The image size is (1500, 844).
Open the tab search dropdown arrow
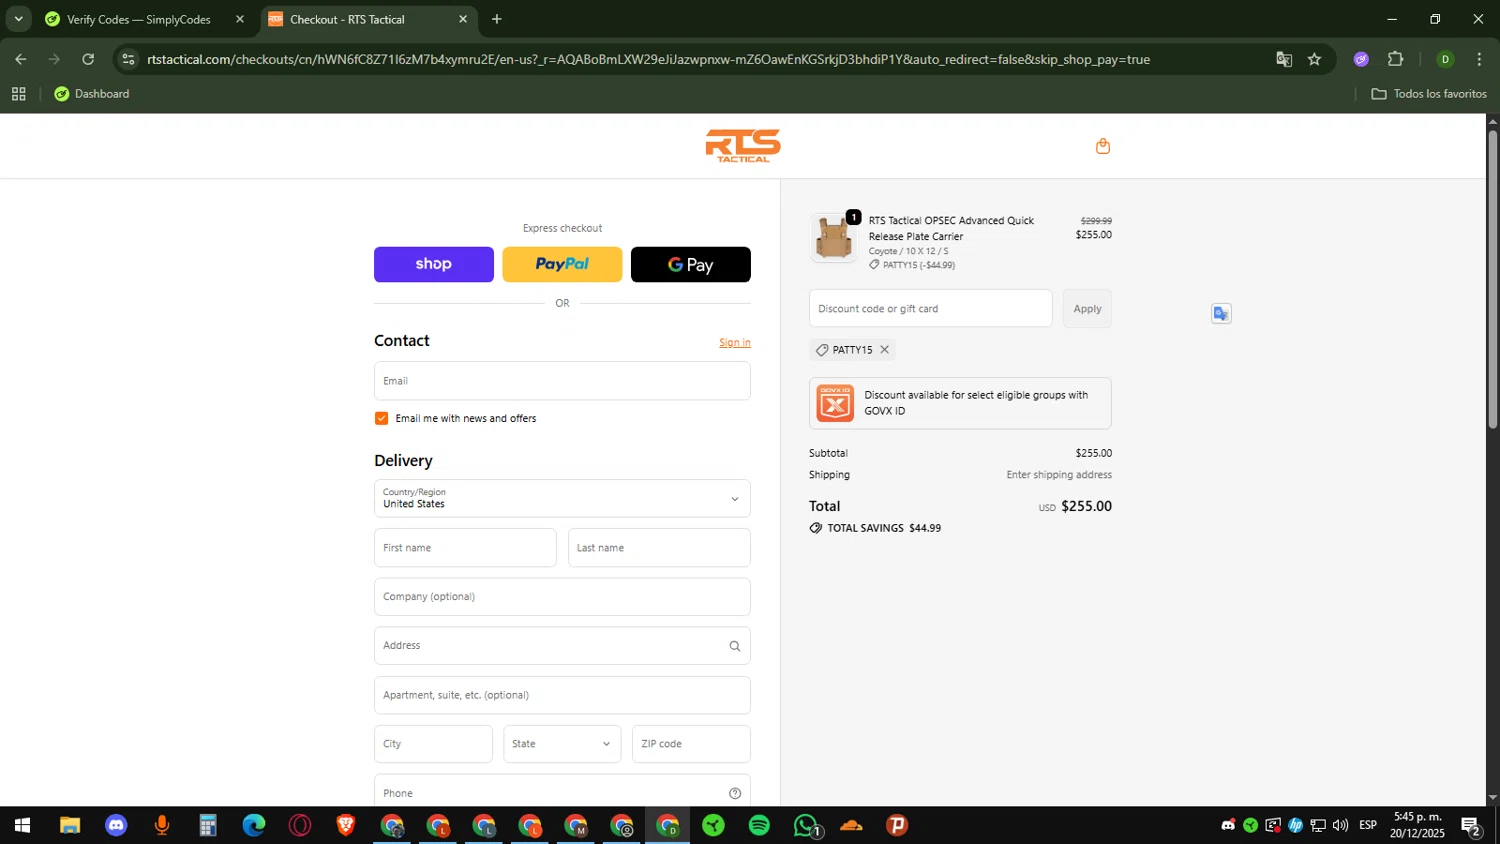click(18, 19)
